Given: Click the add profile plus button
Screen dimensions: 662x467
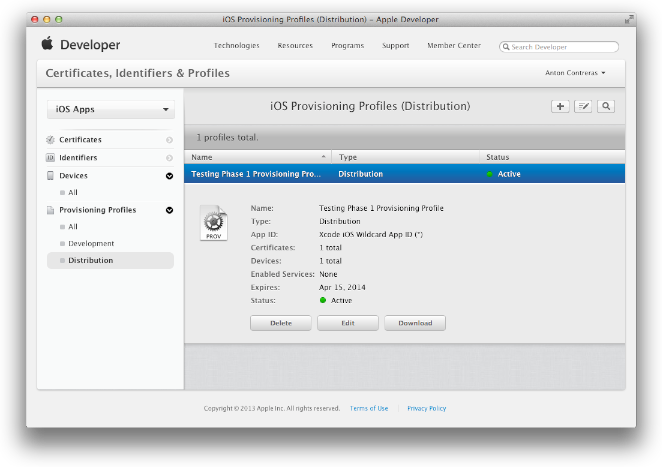Looking at the screenshot, I should coord(560,106).
